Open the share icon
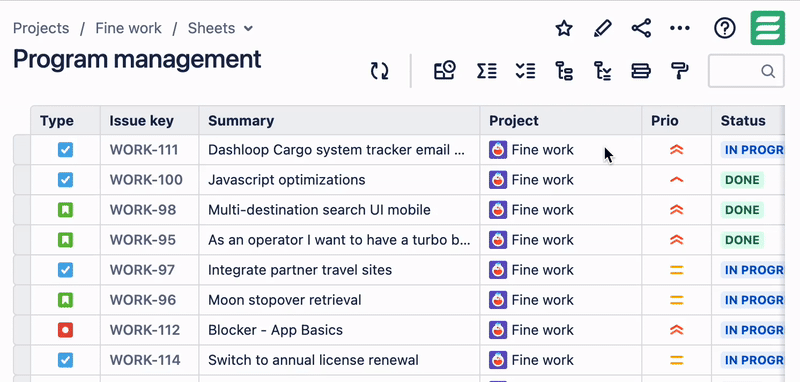The image size is (800, 382). pyautogui.click(x=641, y=28)
